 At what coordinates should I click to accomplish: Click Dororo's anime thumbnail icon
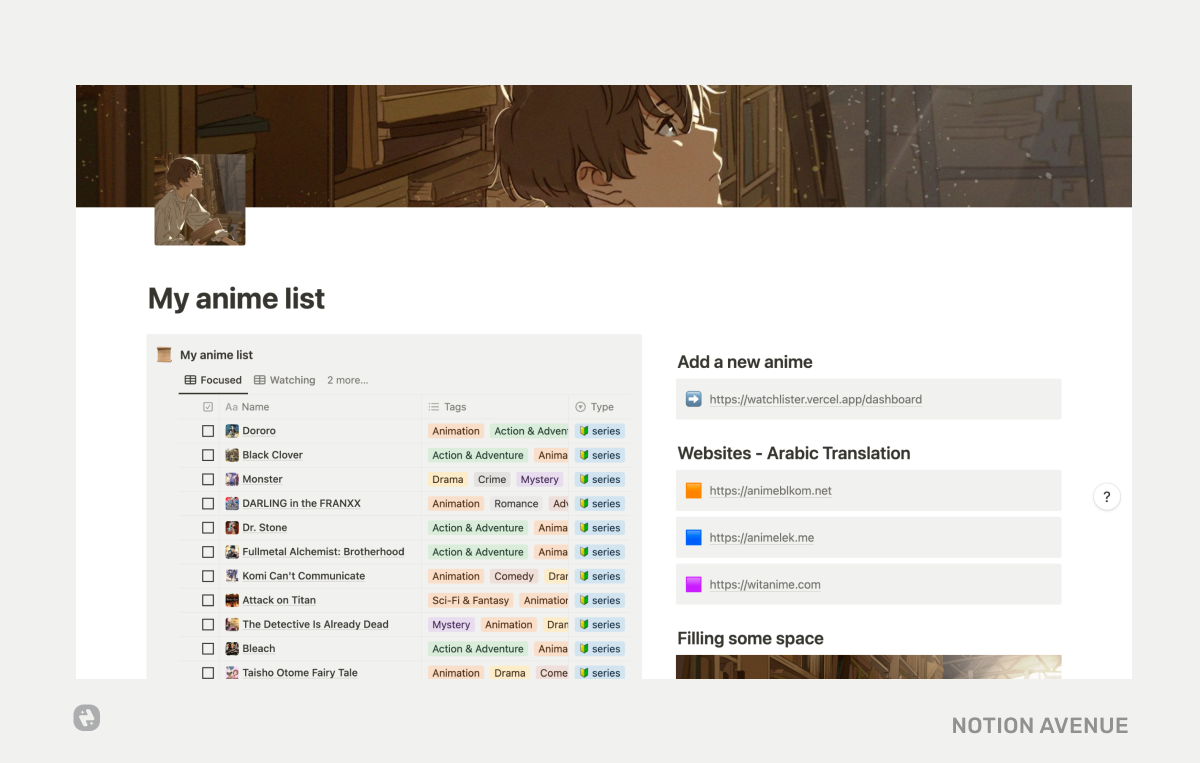(x=232, y=430)
